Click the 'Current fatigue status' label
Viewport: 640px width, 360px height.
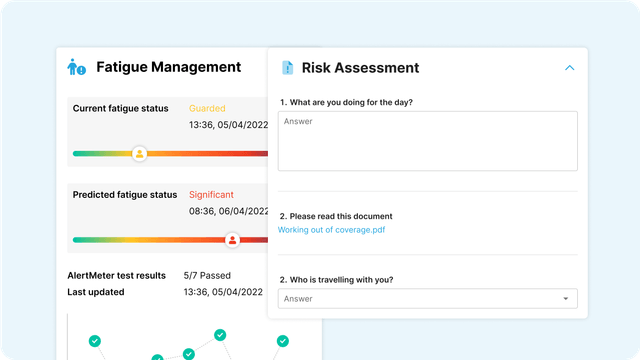(x=120, y=108)
